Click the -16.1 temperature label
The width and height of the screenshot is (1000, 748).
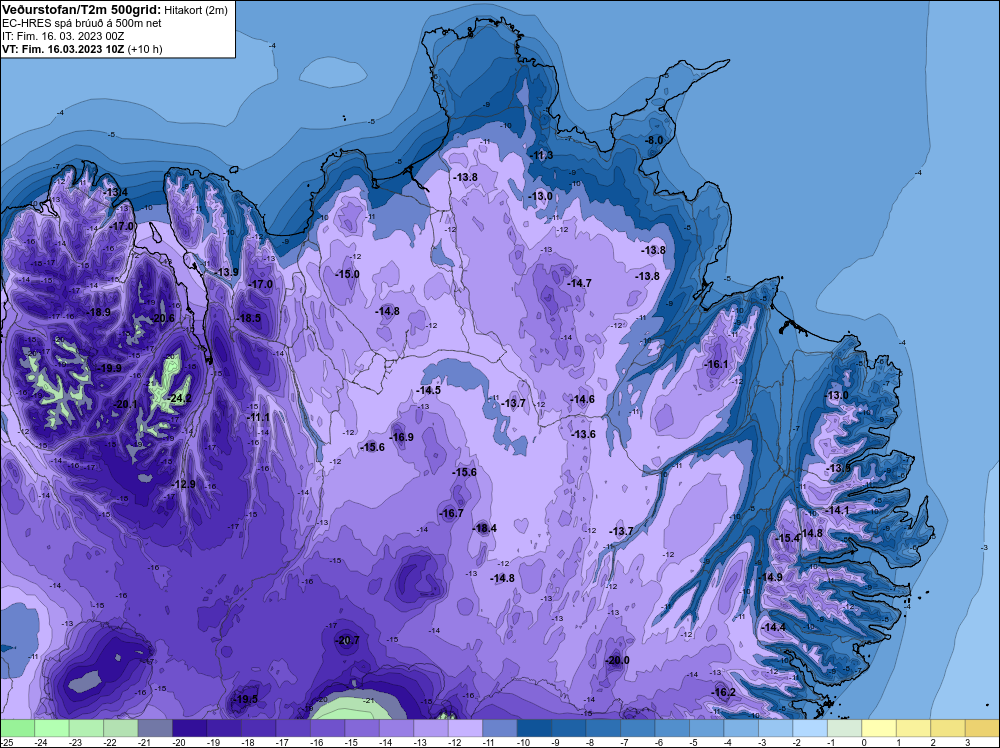pyautogui.click(x=716, y=364)
